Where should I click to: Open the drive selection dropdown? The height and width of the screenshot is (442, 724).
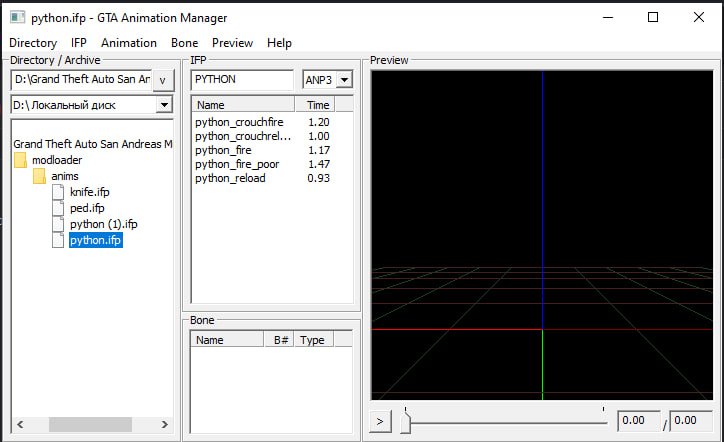pos(164,105)
